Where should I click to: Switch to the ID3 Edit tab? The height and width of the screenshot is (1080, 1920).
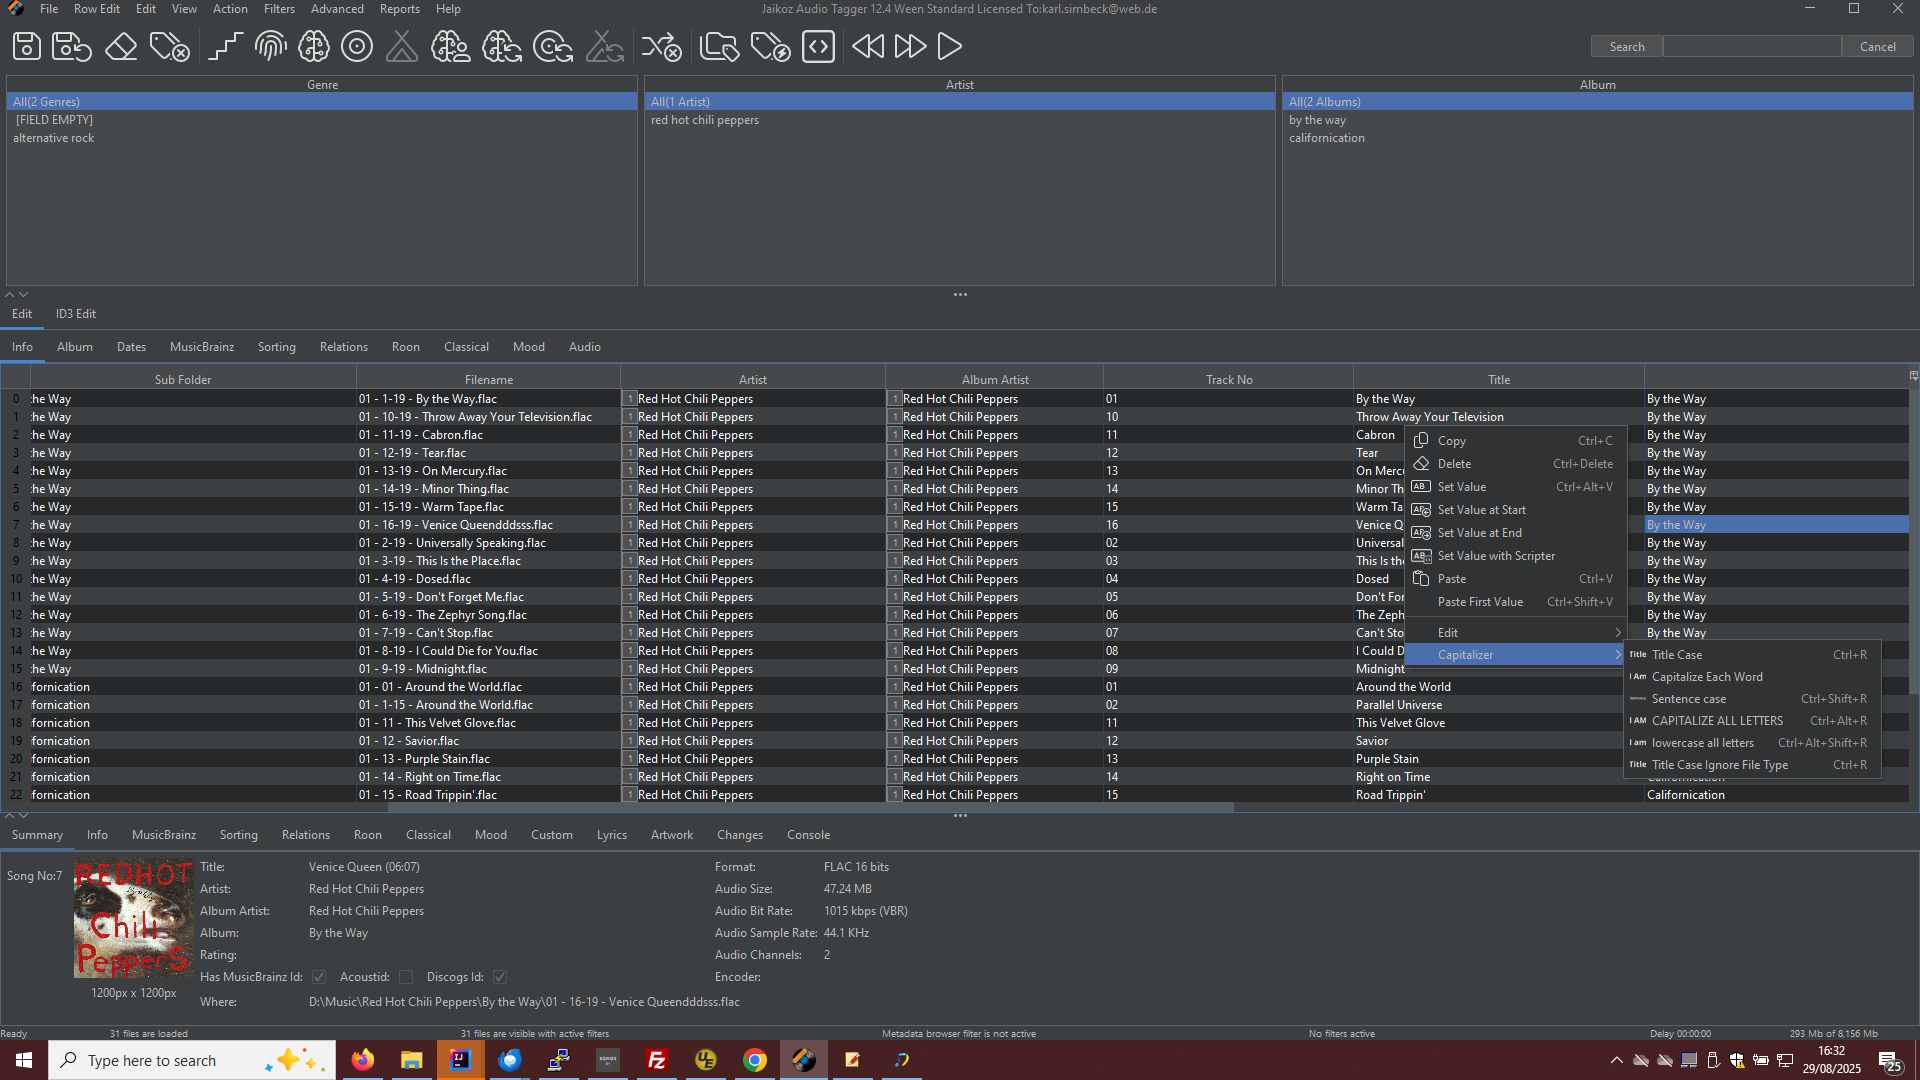click(76, 314)
